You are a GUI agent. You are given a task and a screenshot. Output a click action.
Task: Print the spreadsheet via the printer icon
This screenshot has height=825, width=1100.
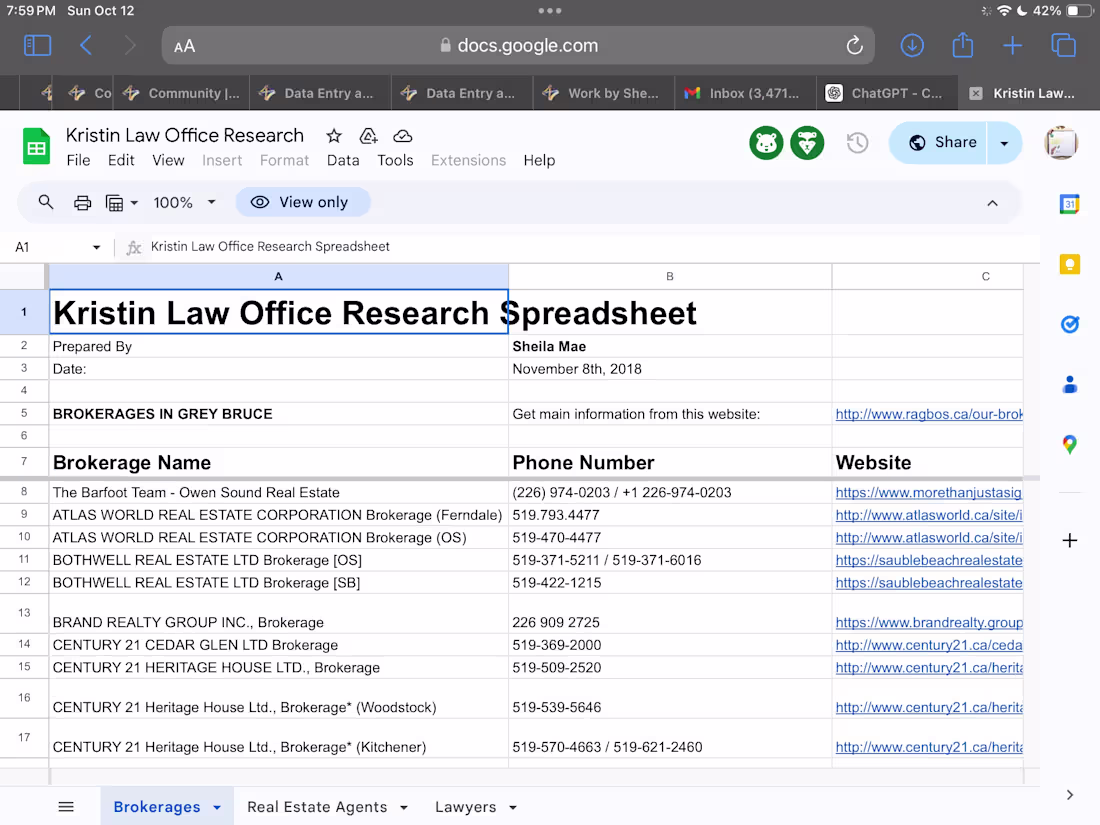click(x=82, y=202)
